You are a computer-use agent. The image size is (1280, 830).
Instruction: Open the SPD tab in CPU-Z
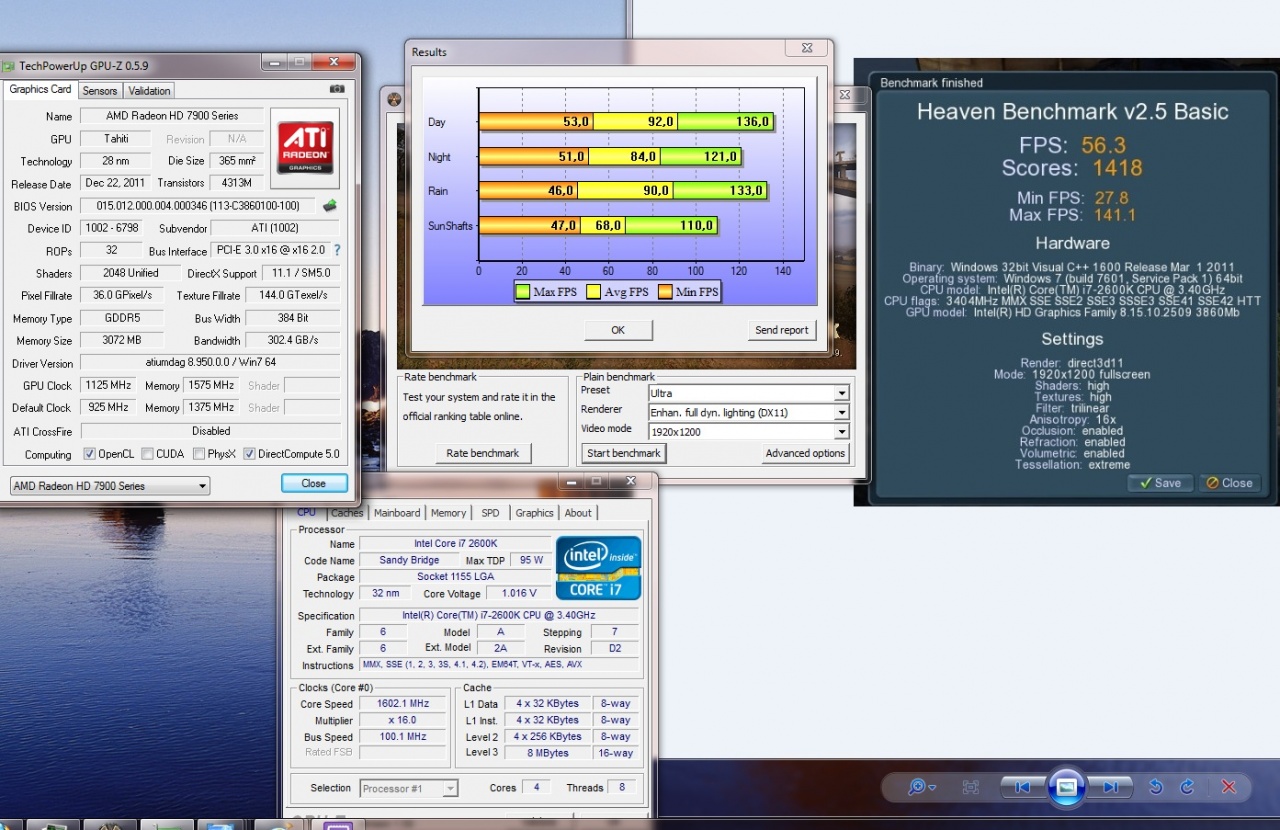(x=490, y=513)
